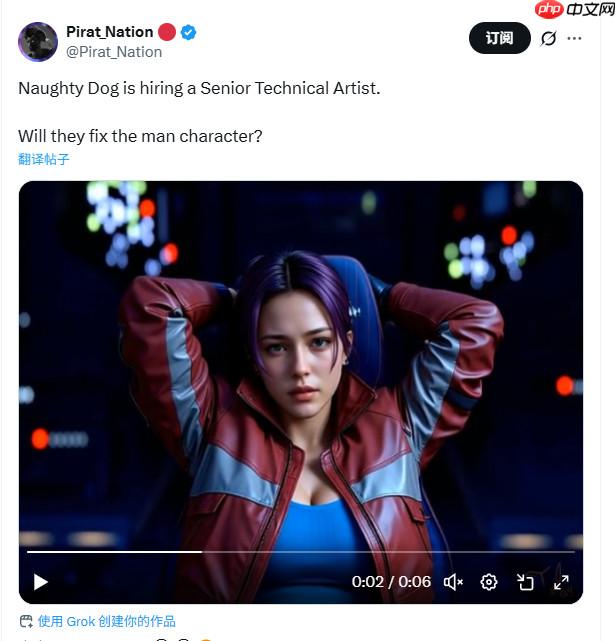Click the red circle badge by the name

(167, 32)
